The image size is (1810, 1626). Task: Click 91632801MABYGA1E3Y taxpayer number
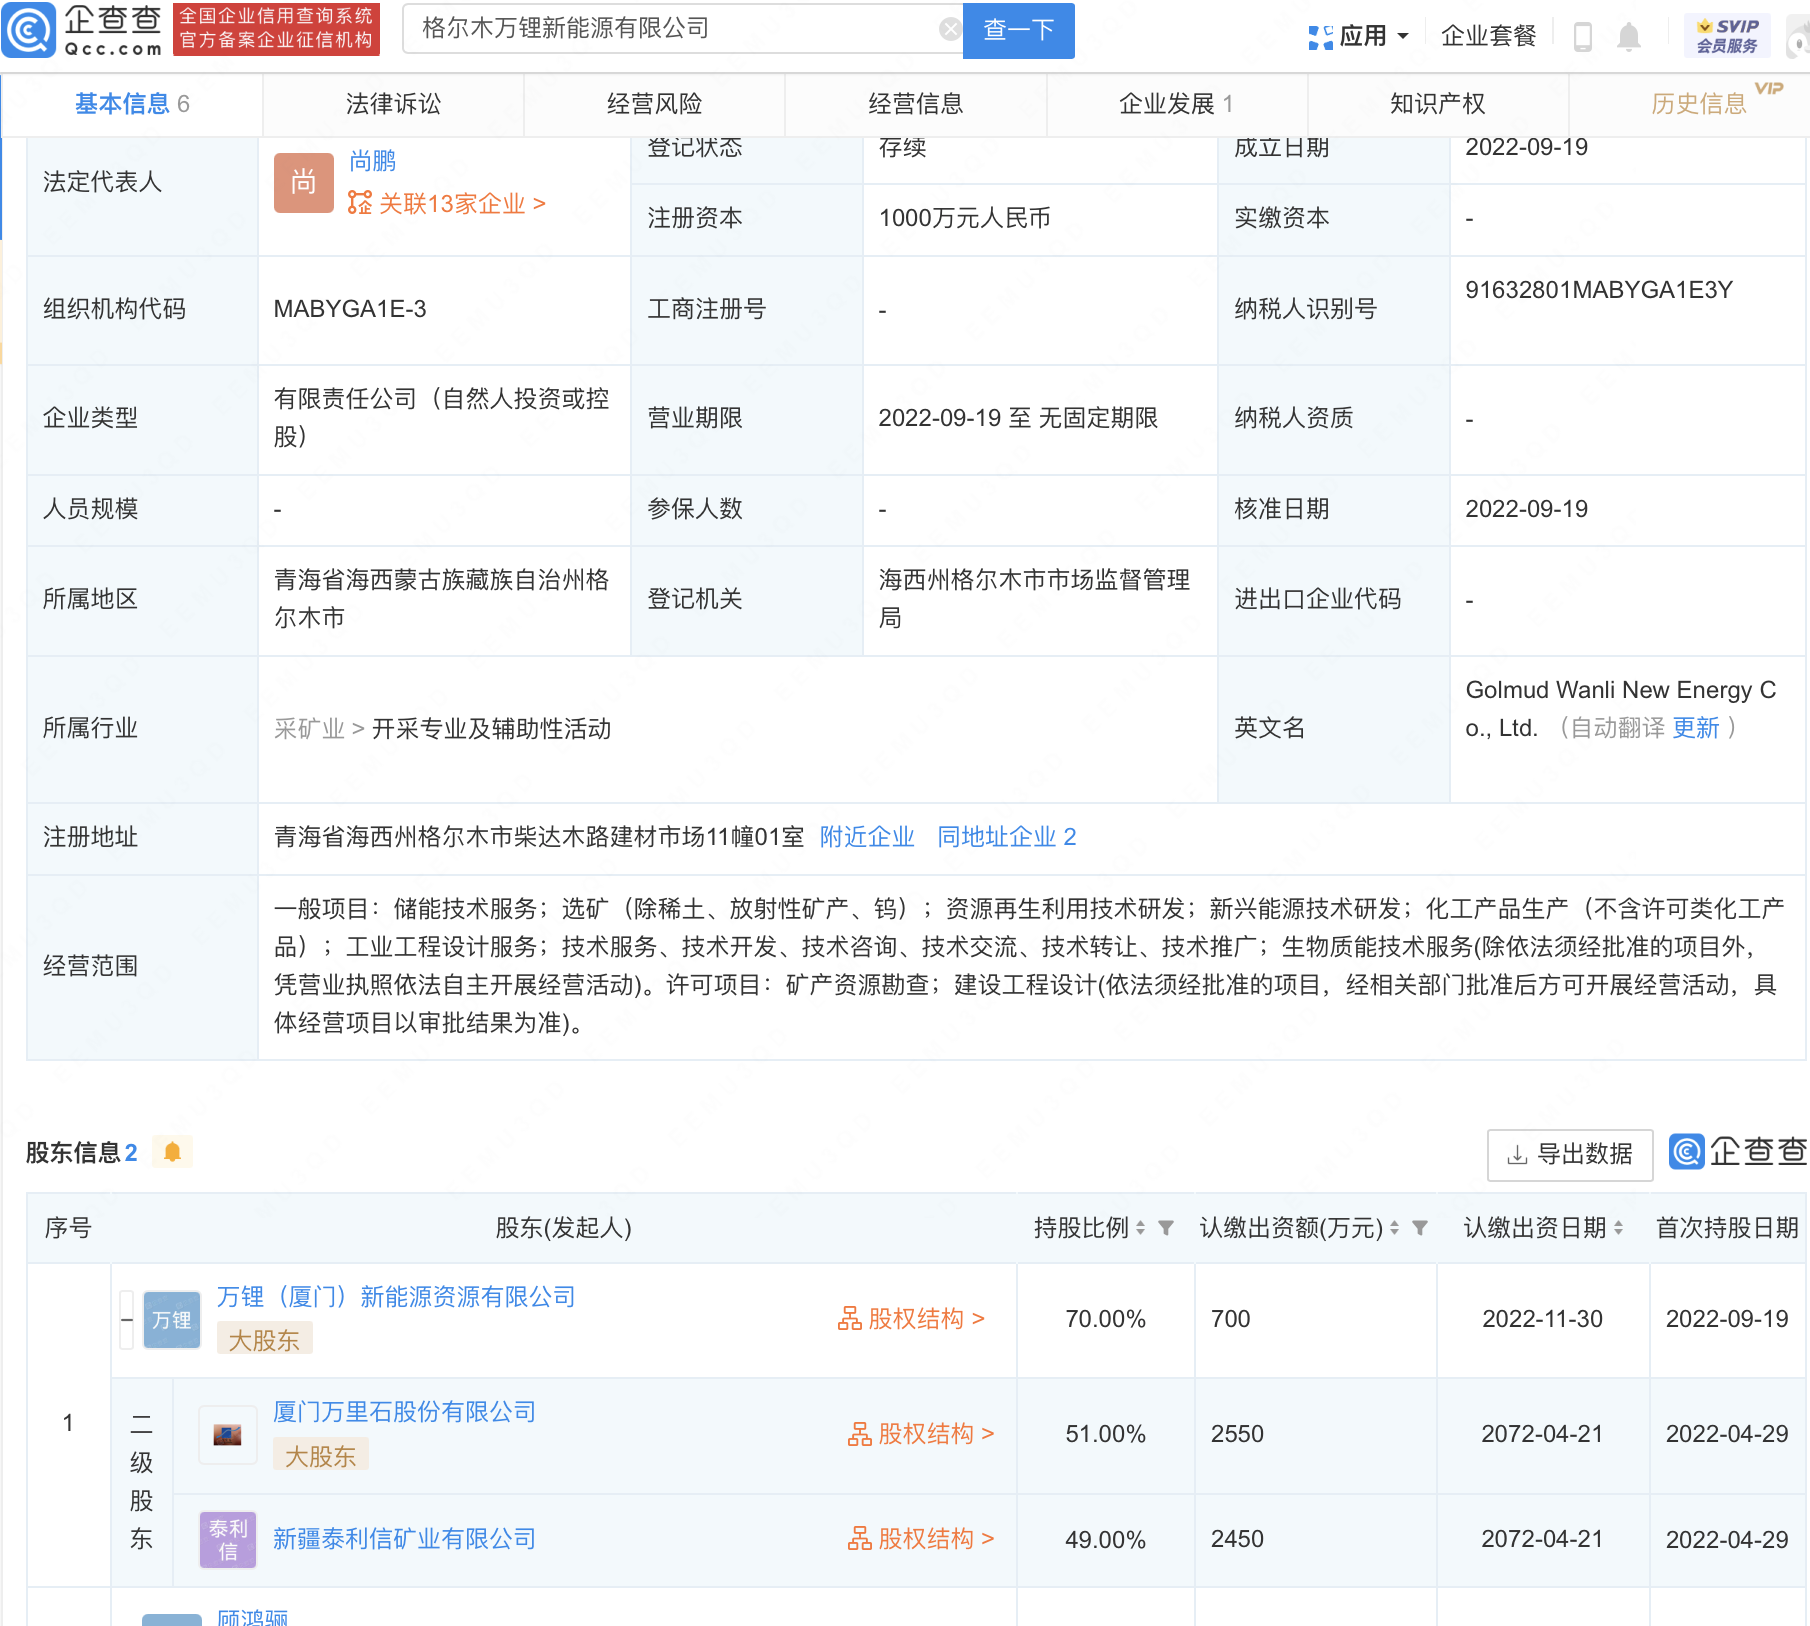pyautogui.click(x=1599, y=290)
